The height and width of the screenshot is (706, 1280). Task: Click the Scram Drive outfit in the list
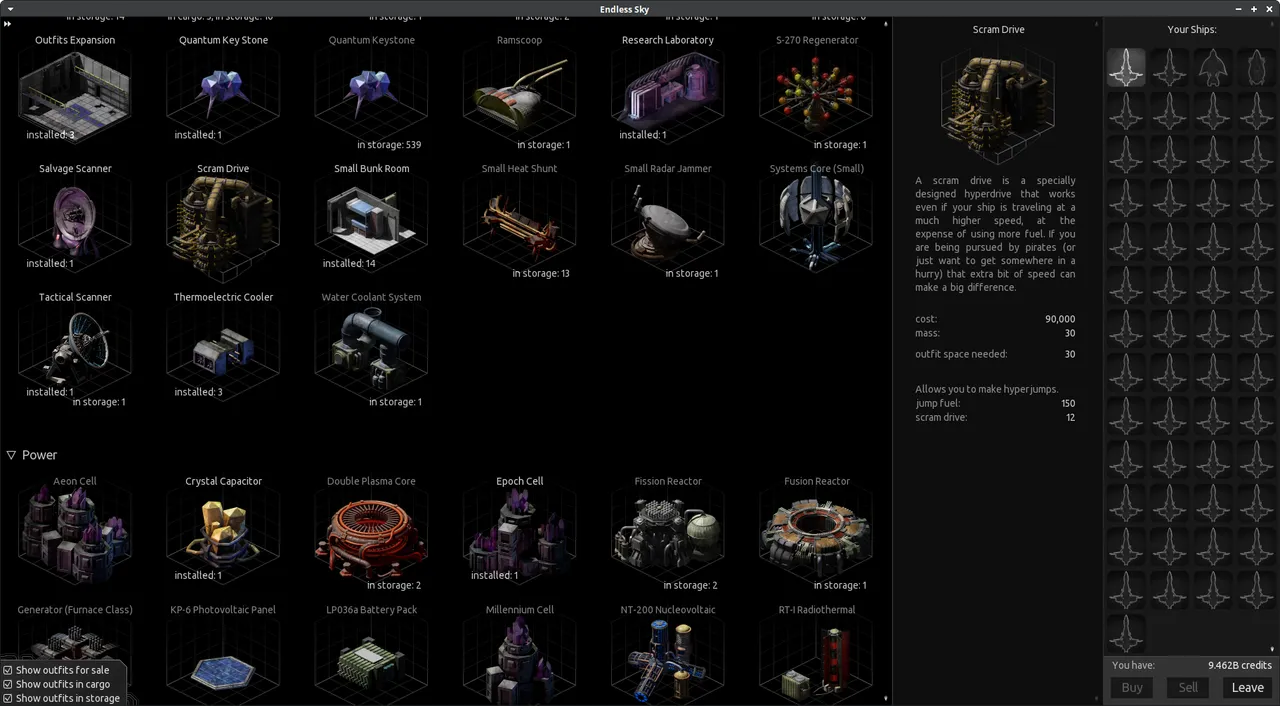(223, 222)
